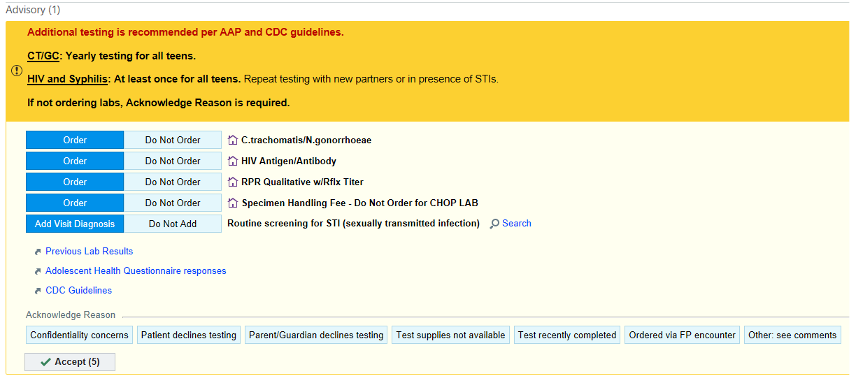
Task: Open Previous Lab Results link
Action: (x=89, y=251)
